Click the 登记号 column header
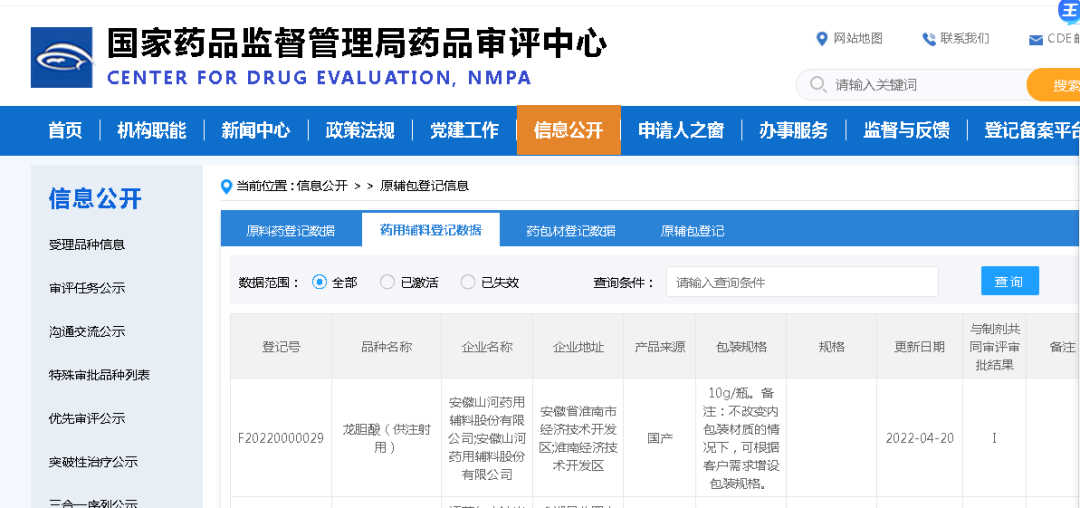Viewport: 1080px width, 508px height. [x=281, y=347]
